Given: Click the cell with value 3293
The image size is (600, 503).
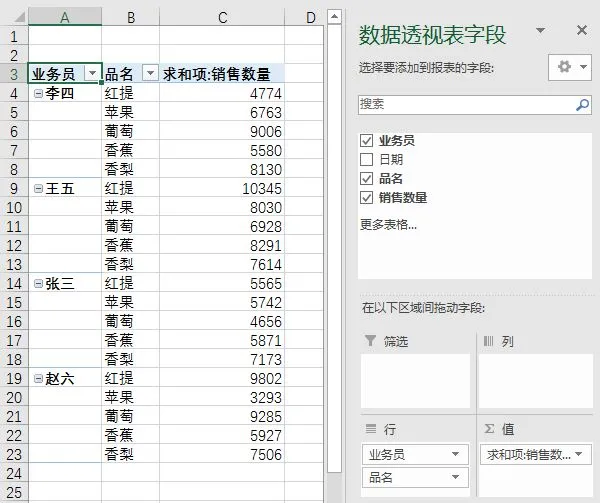Looking at the screenshot, I should click(222, 397).
